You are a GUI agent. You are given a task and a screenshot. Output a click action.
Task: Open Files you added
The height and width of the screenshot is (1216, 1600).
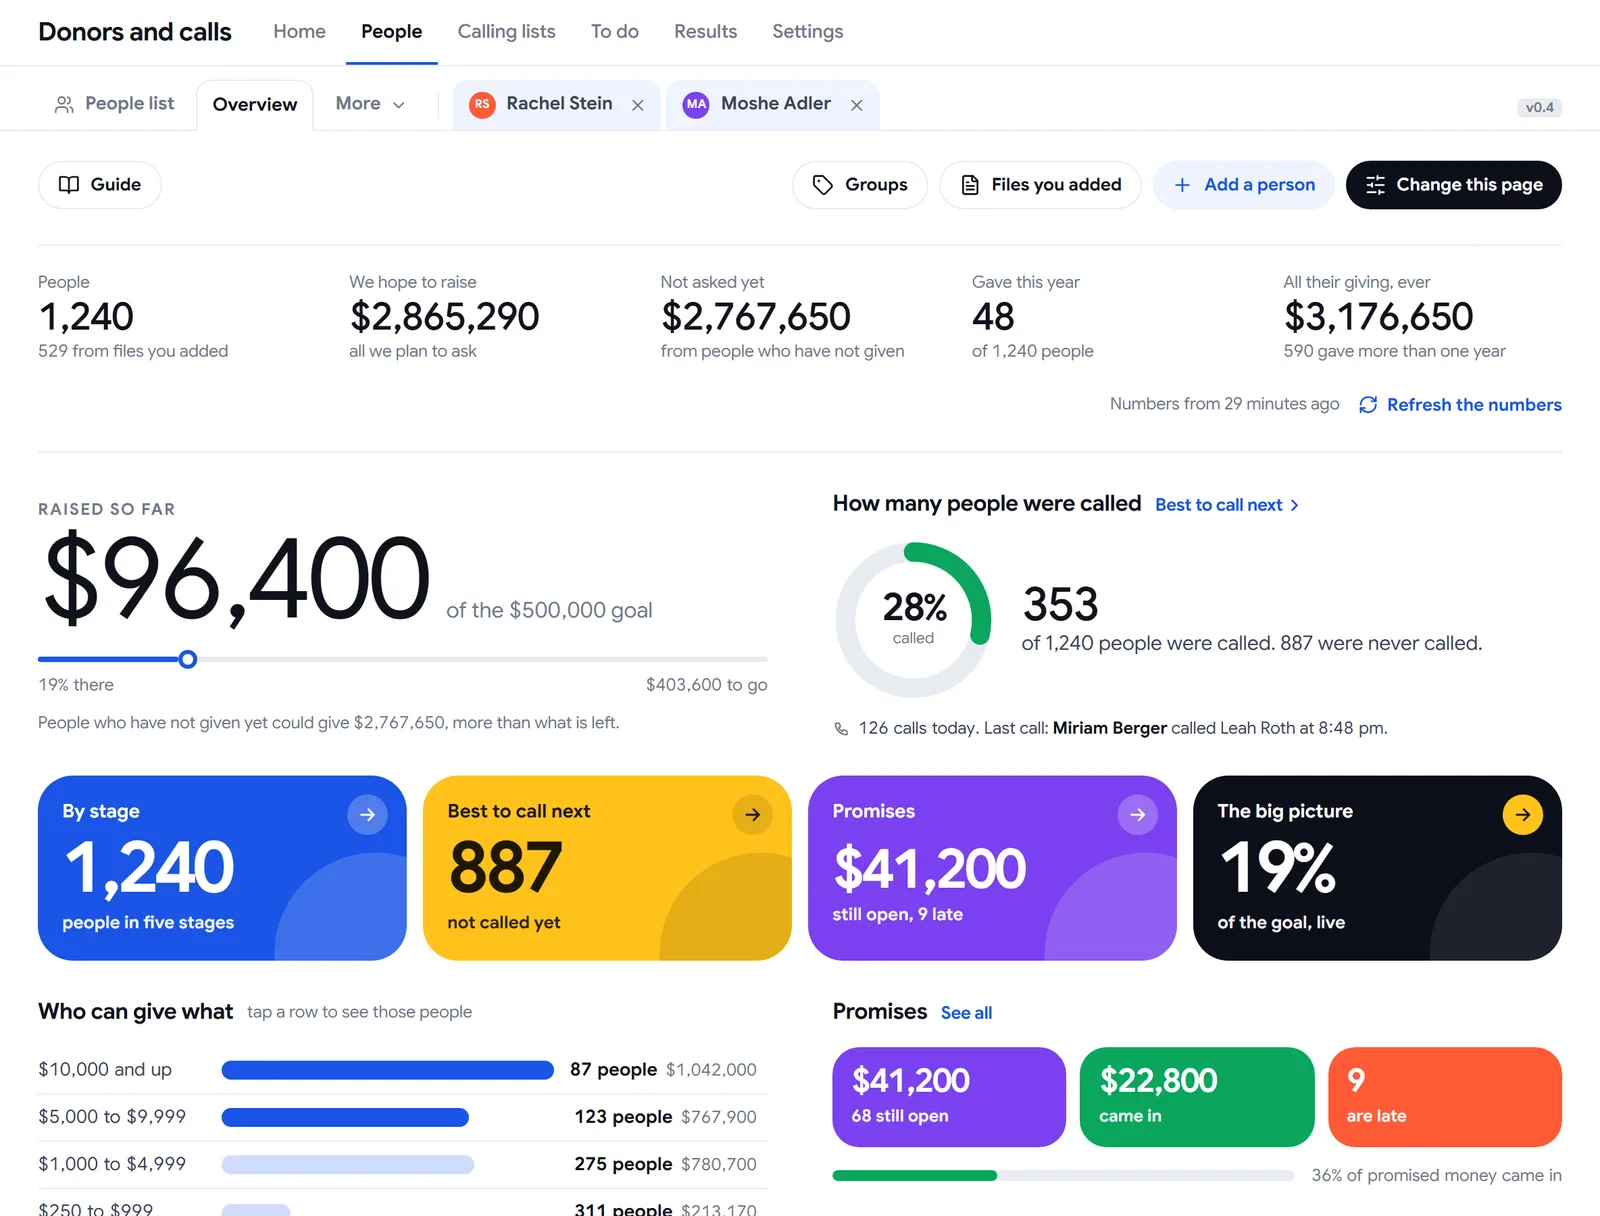click(1040, 185)
